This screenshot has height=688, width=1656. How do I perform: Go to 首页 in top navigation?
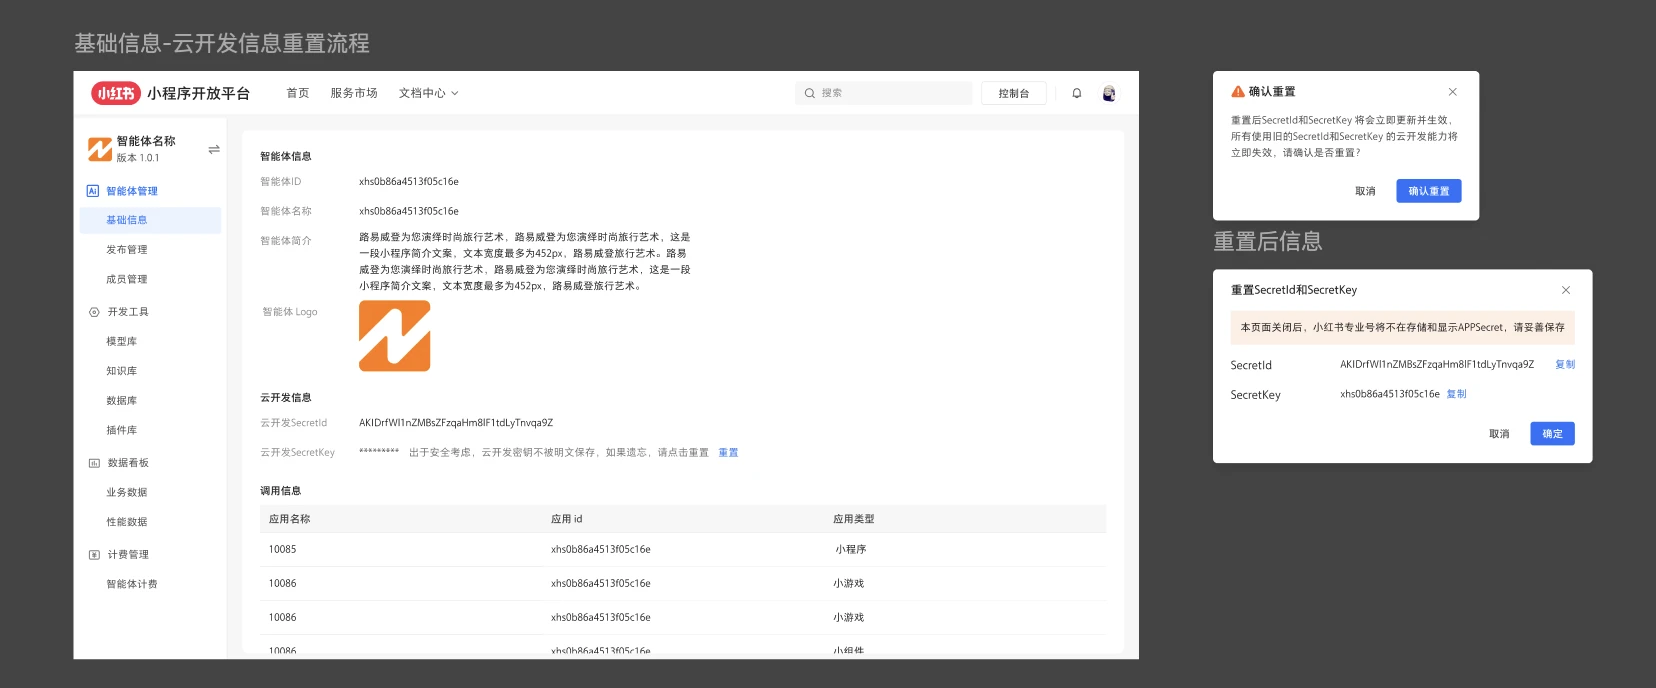point(298,93)
